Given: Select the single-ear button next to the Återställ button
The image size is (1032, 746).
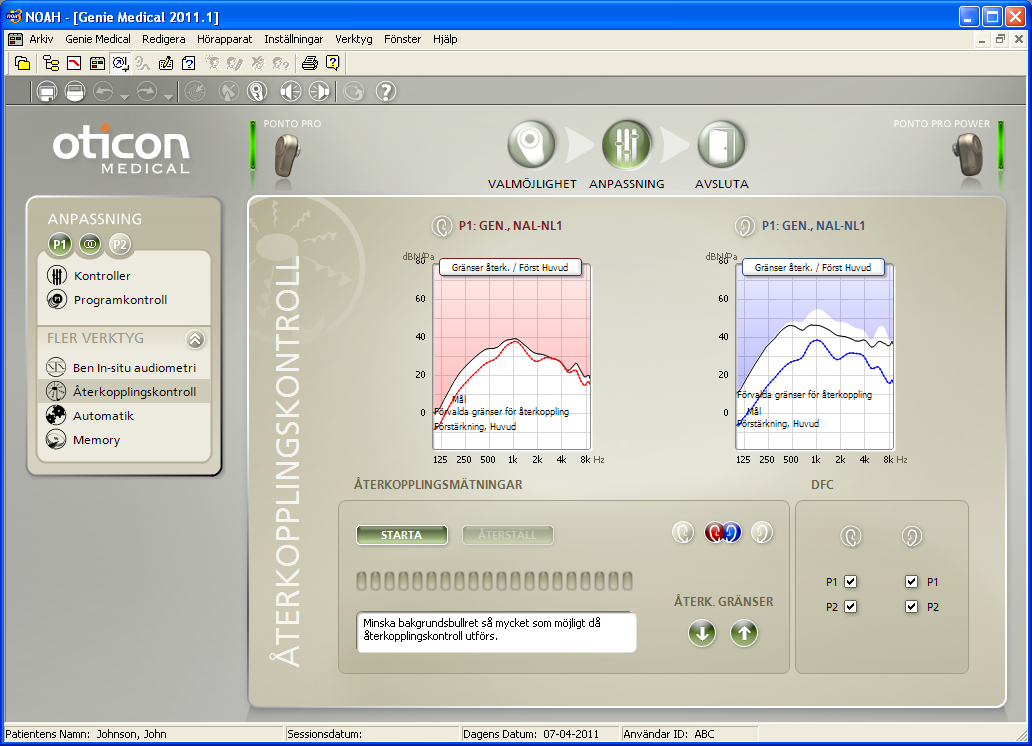Looking at the screenshot, I should click(683, 532).
